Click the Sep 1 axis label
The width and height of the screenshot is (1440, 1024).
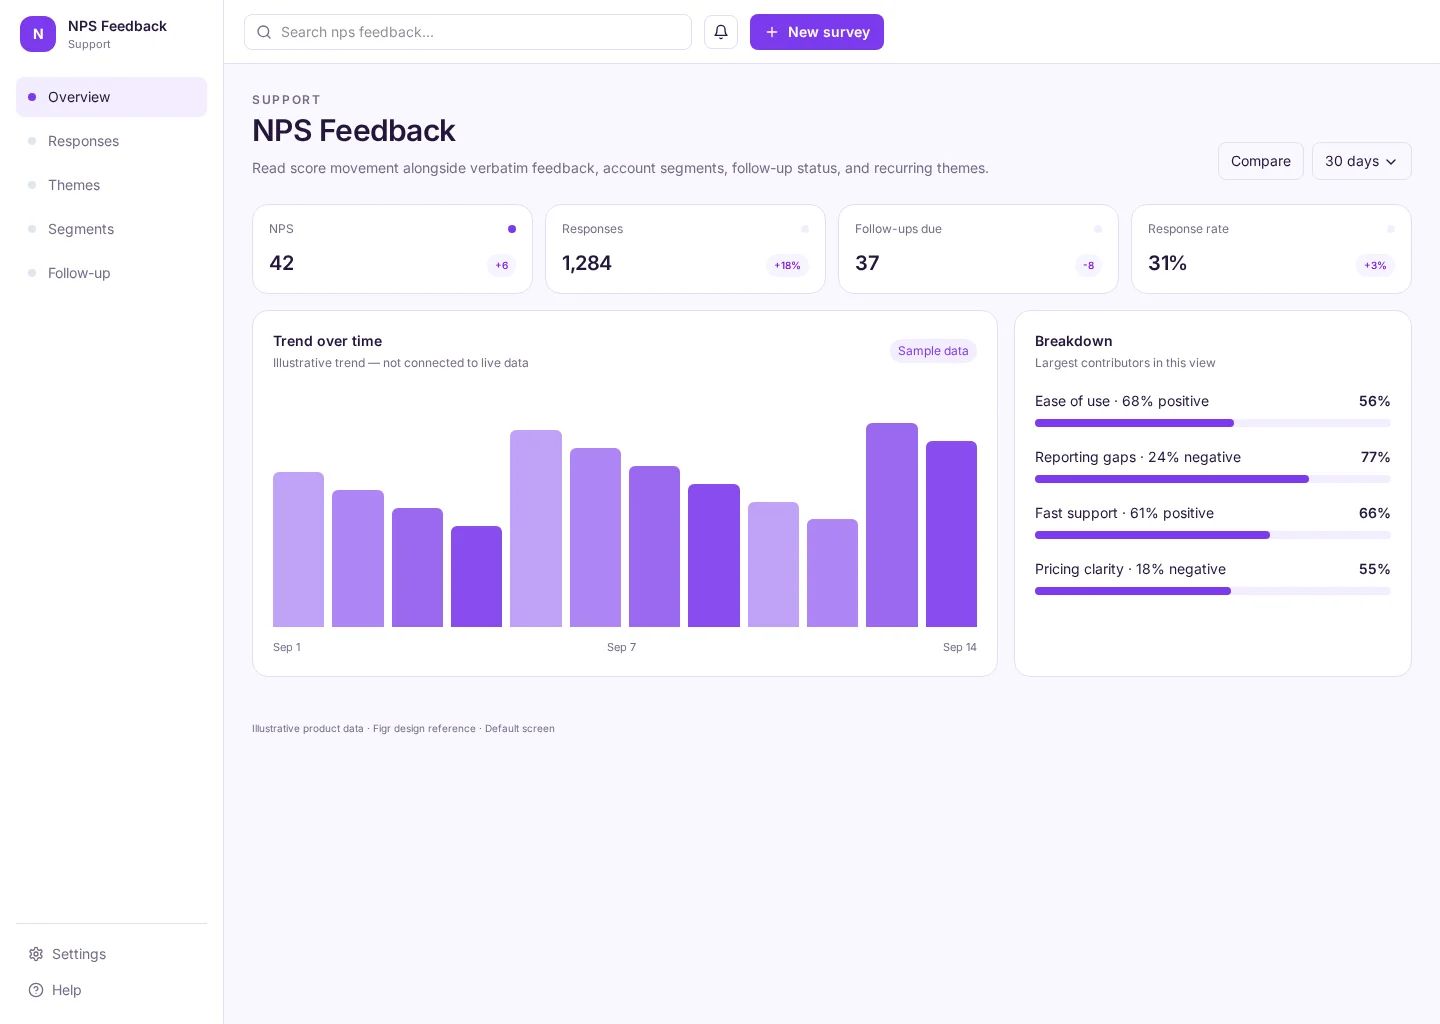[287, 647]
